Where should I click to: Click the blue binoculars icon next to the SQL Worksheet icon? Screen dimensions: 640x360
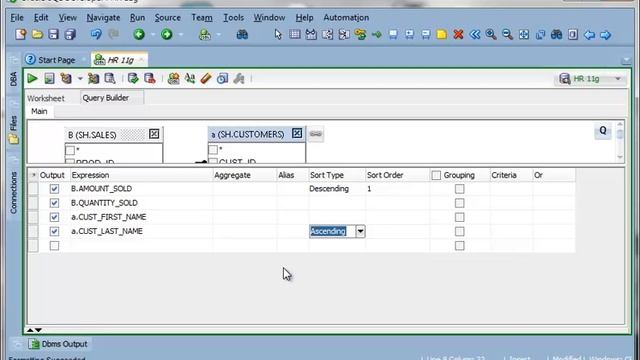point(242,34)
